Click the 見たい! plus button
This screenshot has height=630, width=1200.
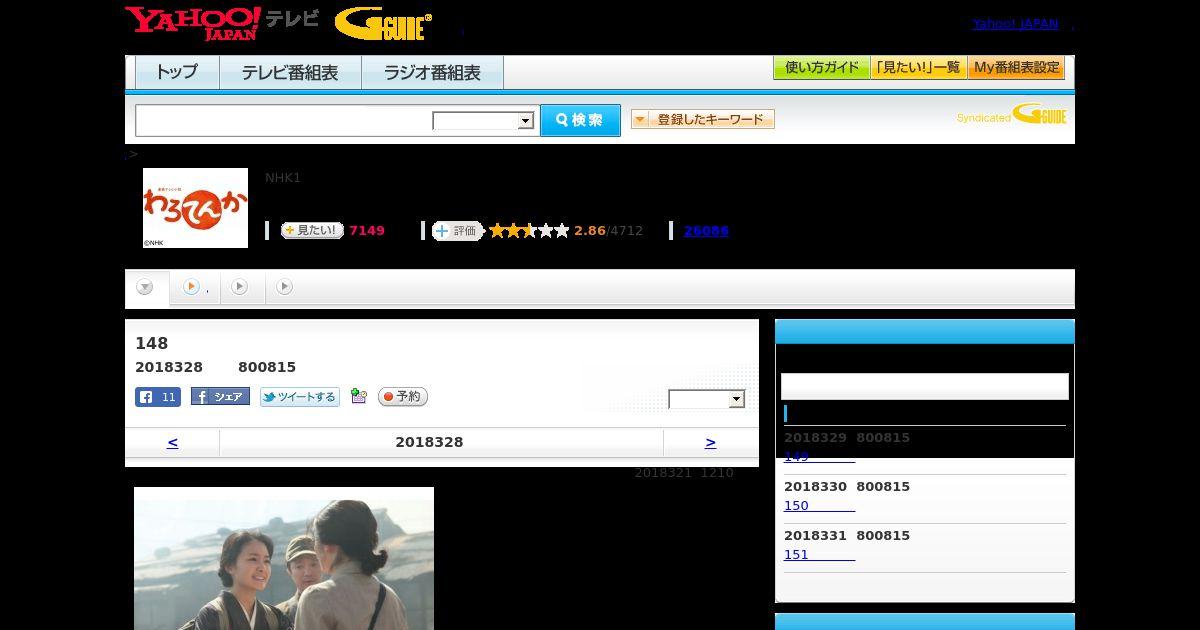click(312, 230)
